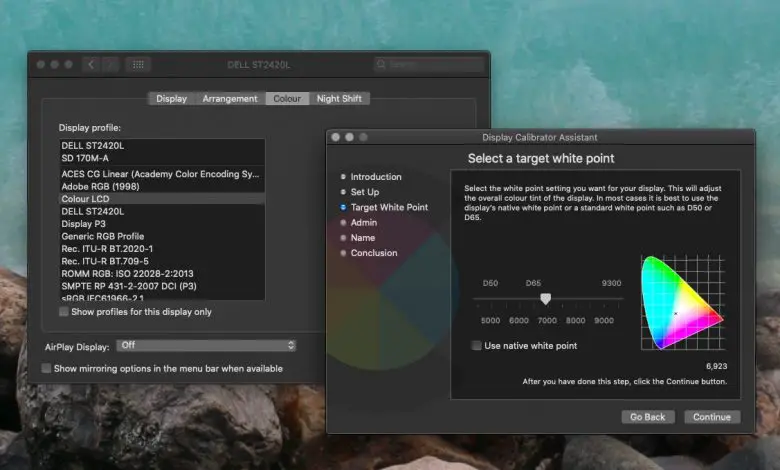Minimize the Display Calibrator Assistant window
This screenshot has height=470, width=780.
tap(350, 137)
